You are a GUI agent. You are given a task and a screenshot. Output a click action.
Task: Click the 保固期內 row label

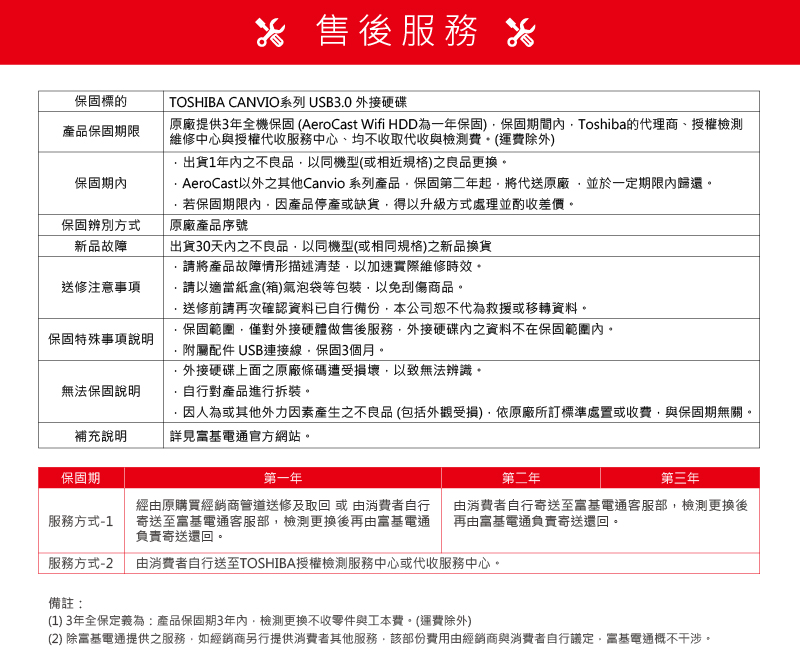coord(101,183)
